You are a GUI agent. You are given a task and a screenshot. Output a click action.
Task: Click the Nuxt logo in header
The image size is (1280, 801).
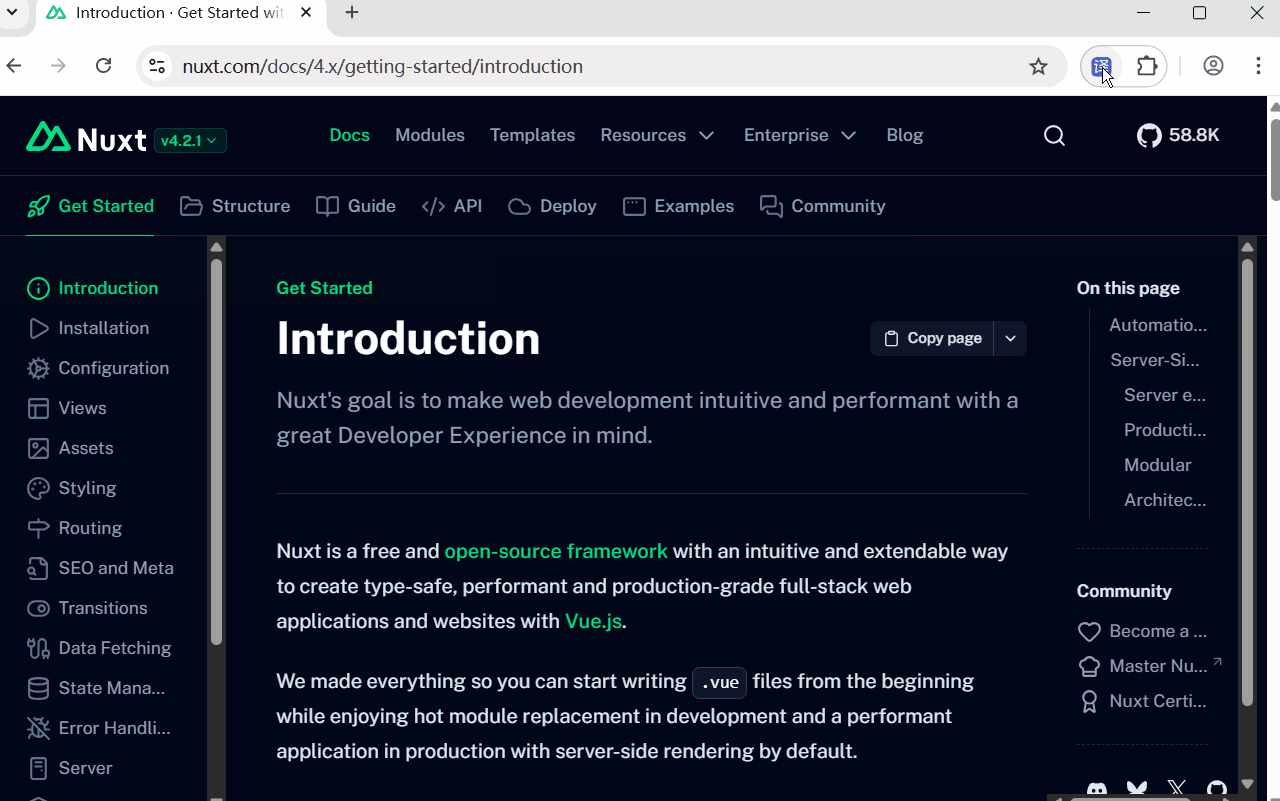86,139
